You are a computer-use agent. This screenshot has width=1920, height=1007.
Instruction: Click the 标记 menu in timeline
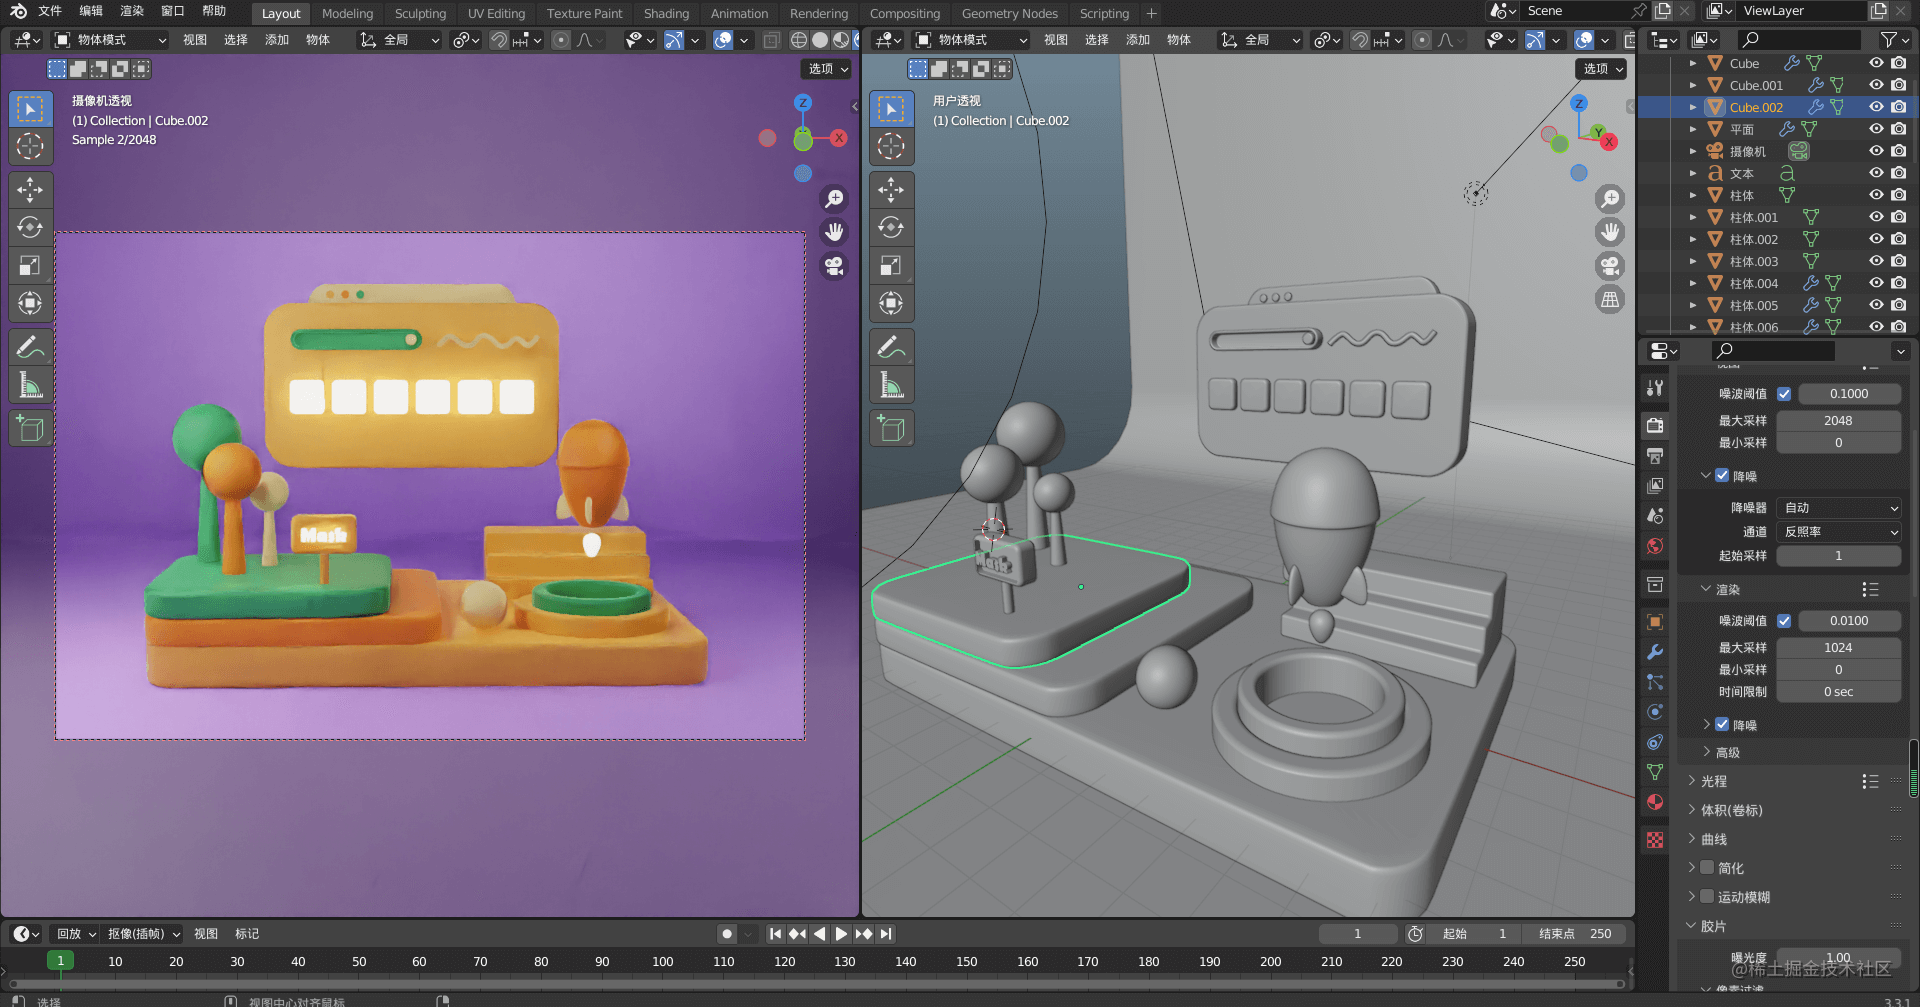pyautogui.click(x=247, y=934)
